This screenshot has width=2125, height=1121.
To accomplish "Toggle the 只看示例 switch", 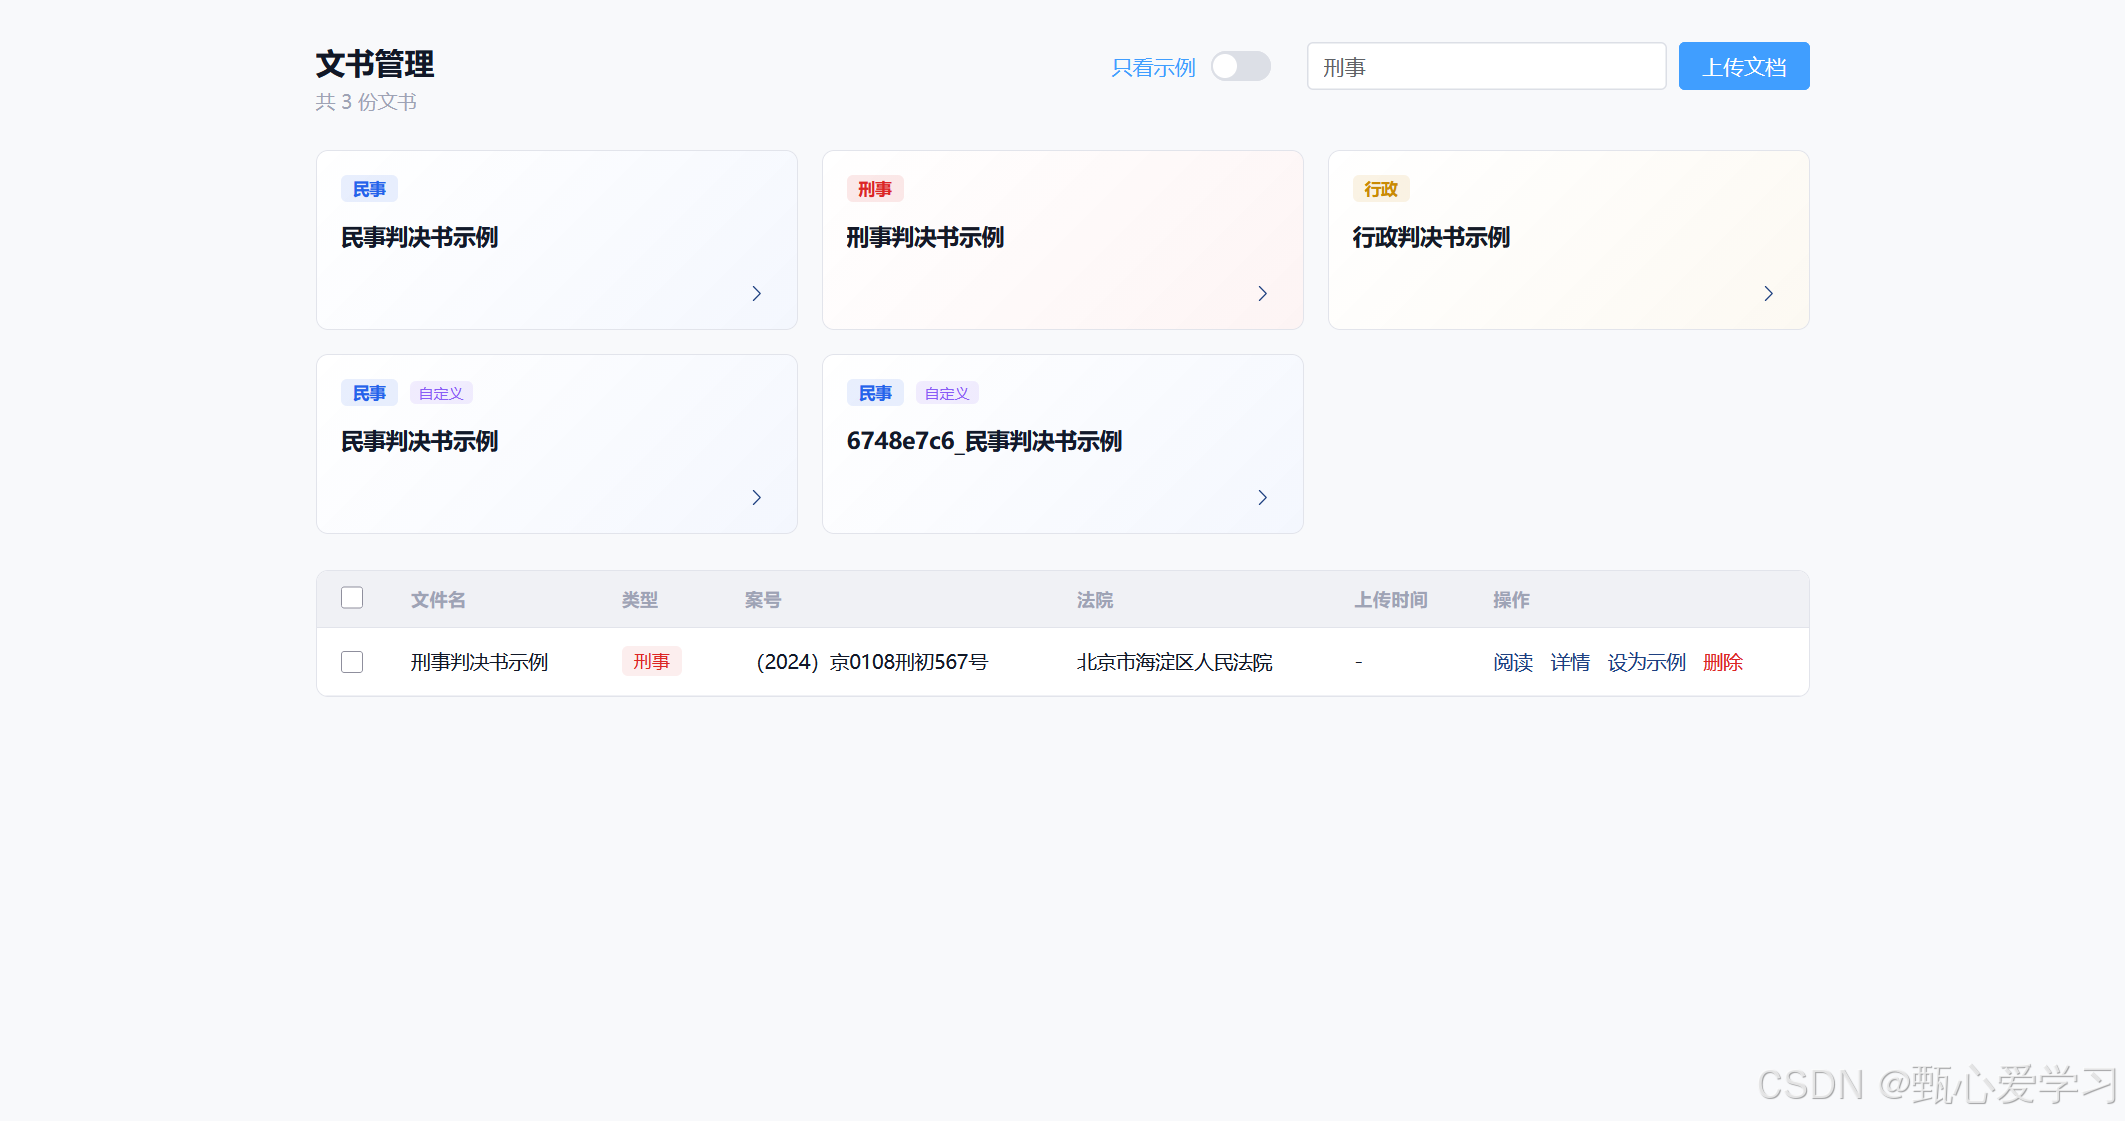I will tap(1240, 66).
